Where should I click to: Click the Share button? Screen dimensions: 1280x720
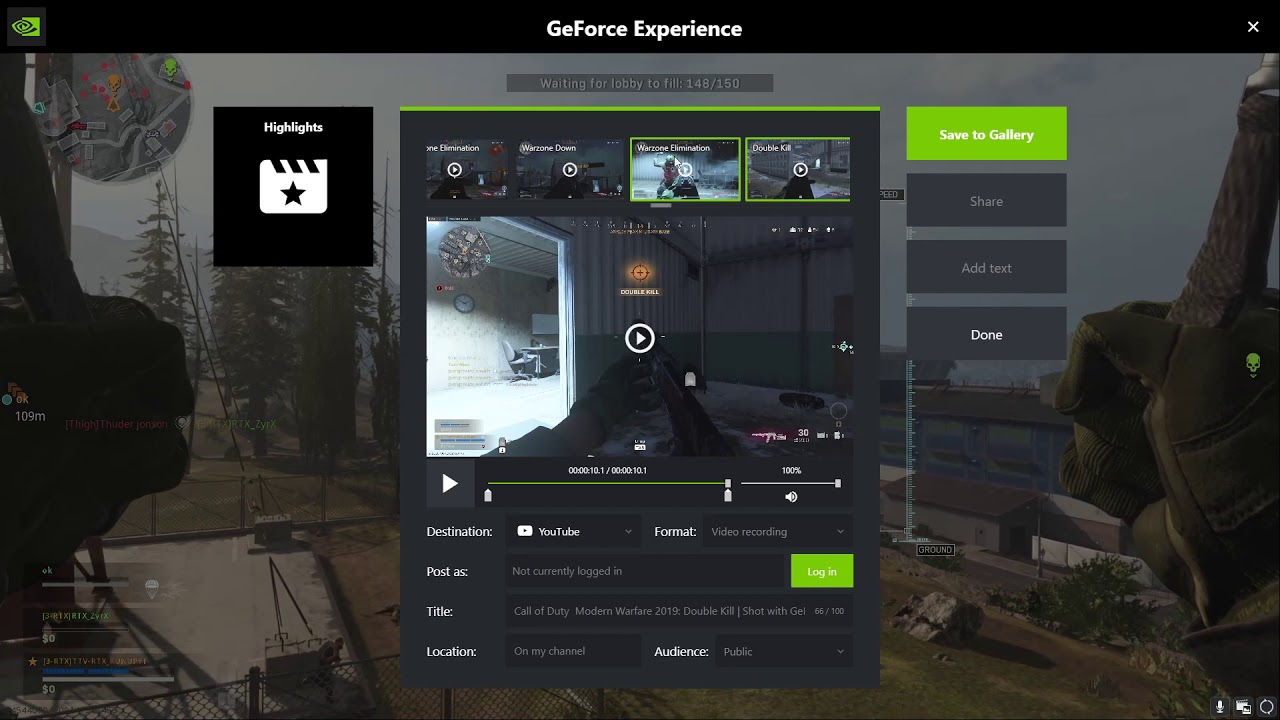pyautogui.click(x=986, y=201)
